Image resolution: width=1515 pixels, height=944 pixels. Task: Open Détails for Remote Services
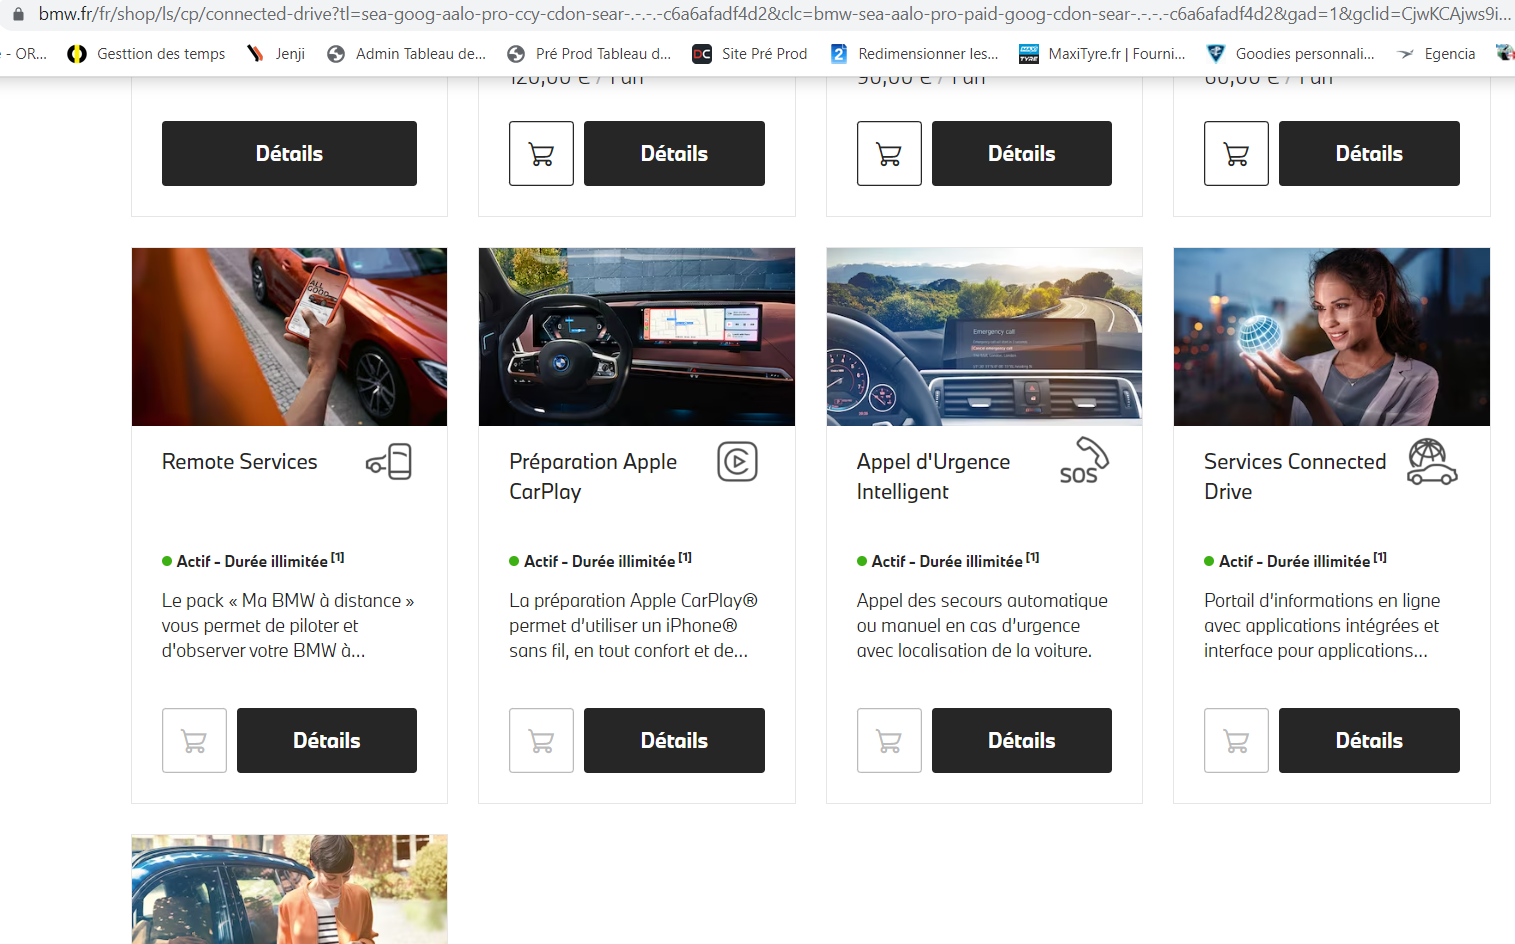[x=327, y=740]
